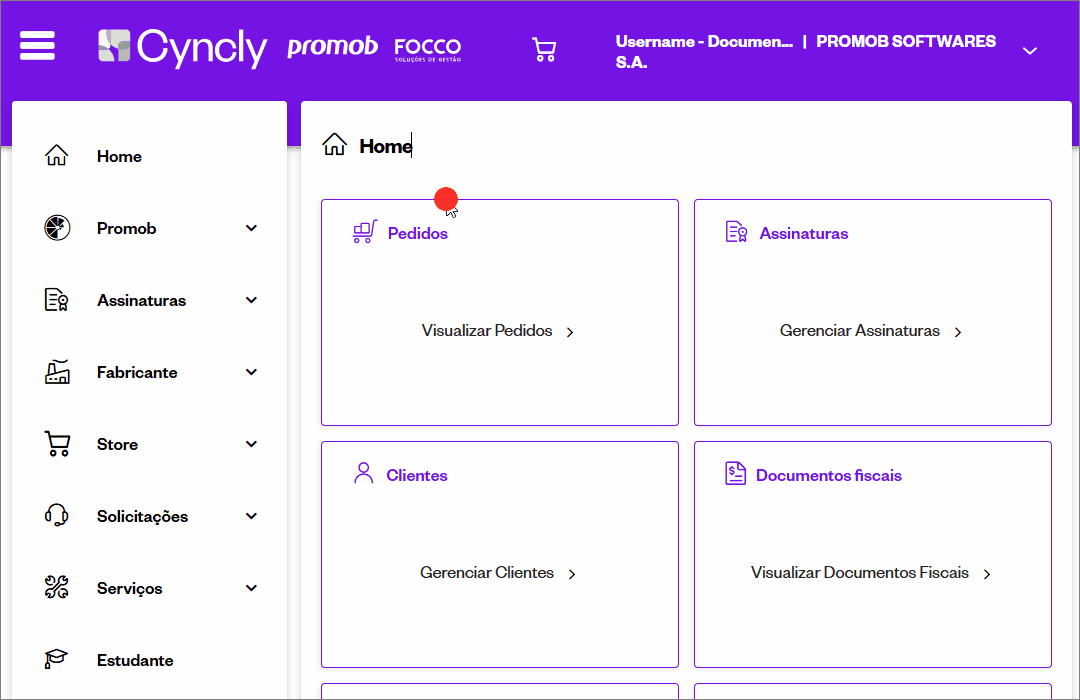Open the hamburger menu icon
The image size is (1080, 700).
coord(37,46)
